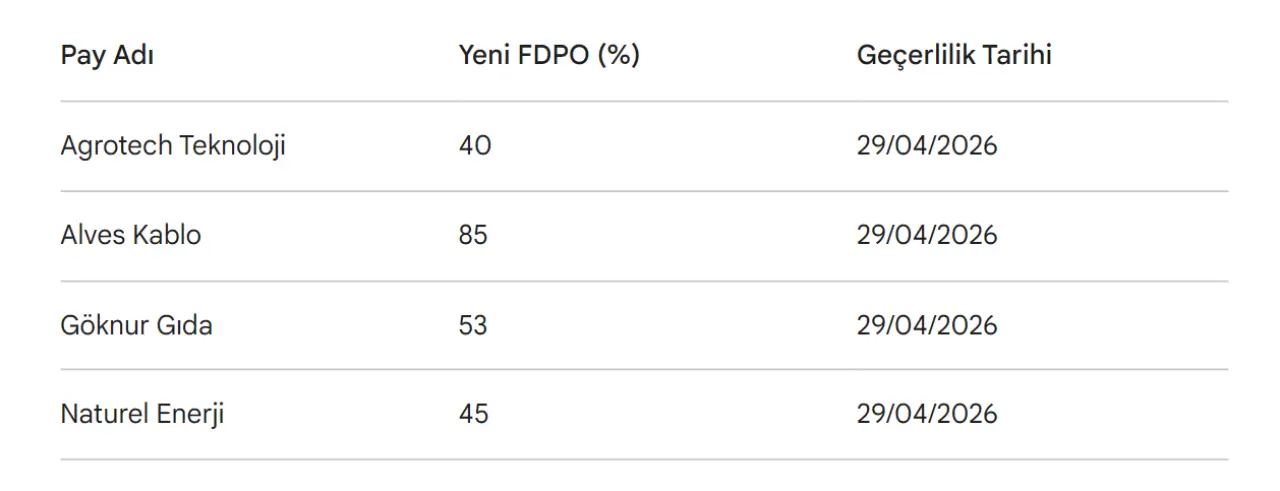The width and height of the screenshot is (1280, 491).
Task: Click the FDPO value 53 for Göknur Gıda
Action: pos(473,325)
